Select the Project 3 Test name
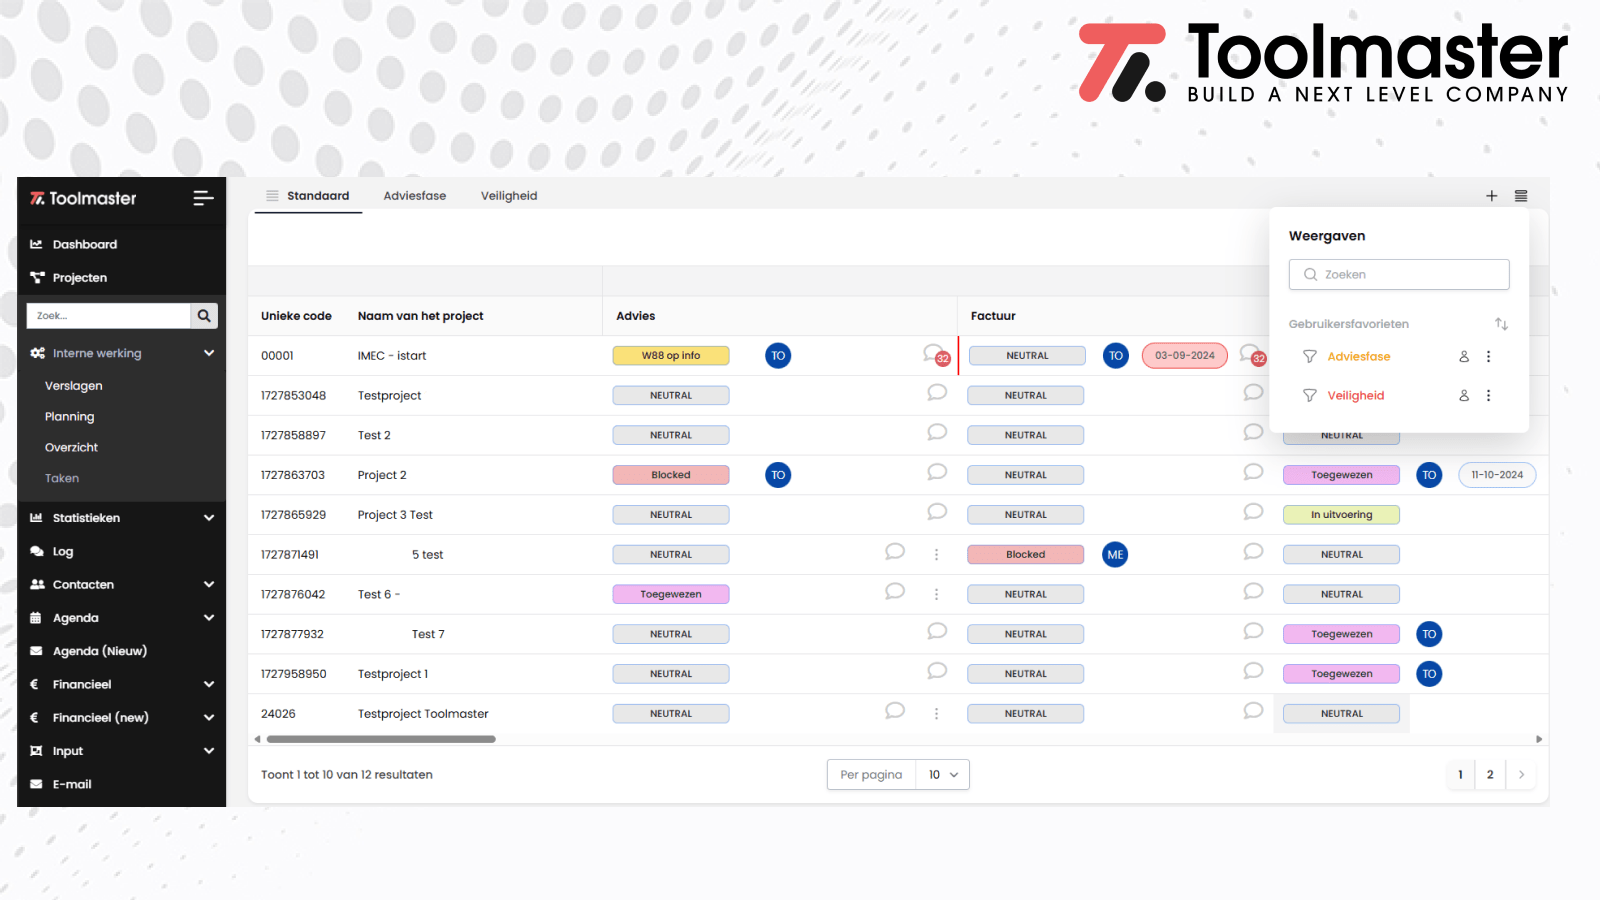This screenshot has width=1600, height=900. coord(395,515)
